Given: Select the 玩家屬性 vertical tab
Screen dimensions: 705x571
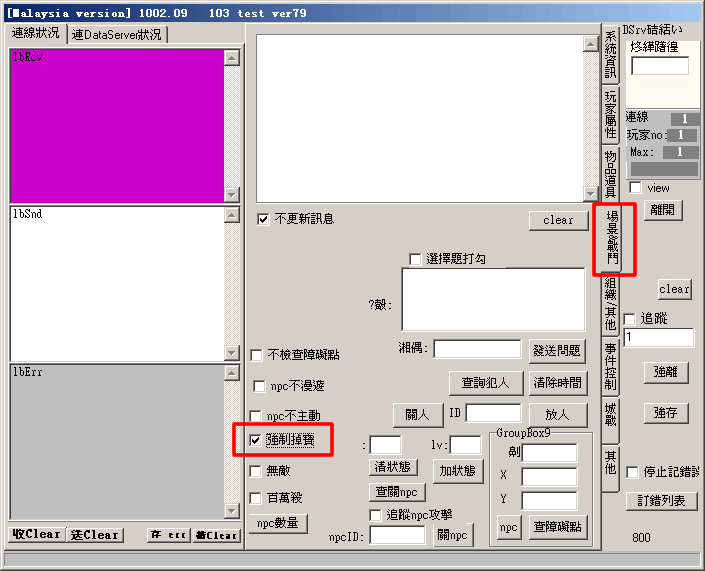Looking at the screenshot, I should pyautogui.click(x=611, y=114).
